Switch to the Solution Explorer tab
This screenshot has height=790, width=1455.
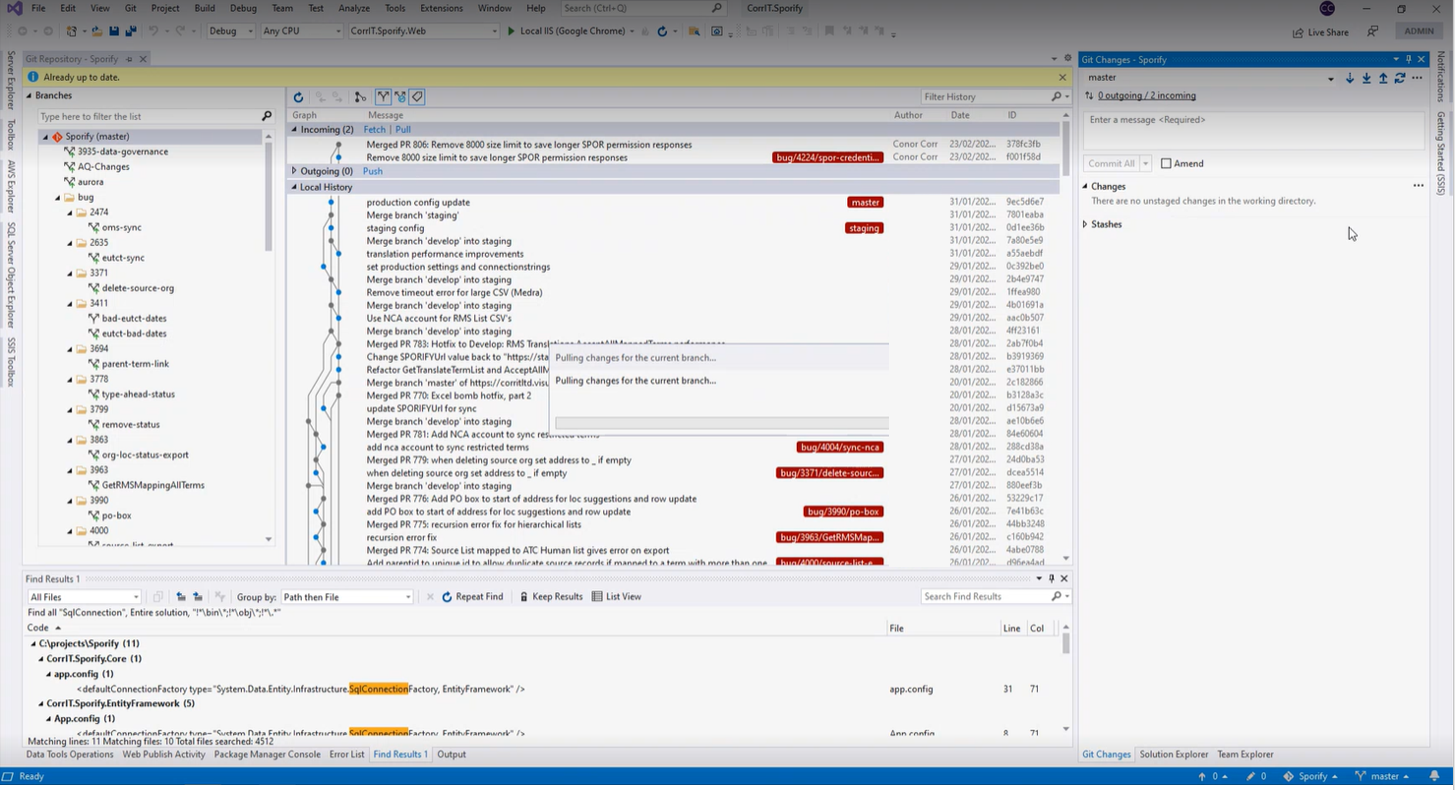point(1173,755)
